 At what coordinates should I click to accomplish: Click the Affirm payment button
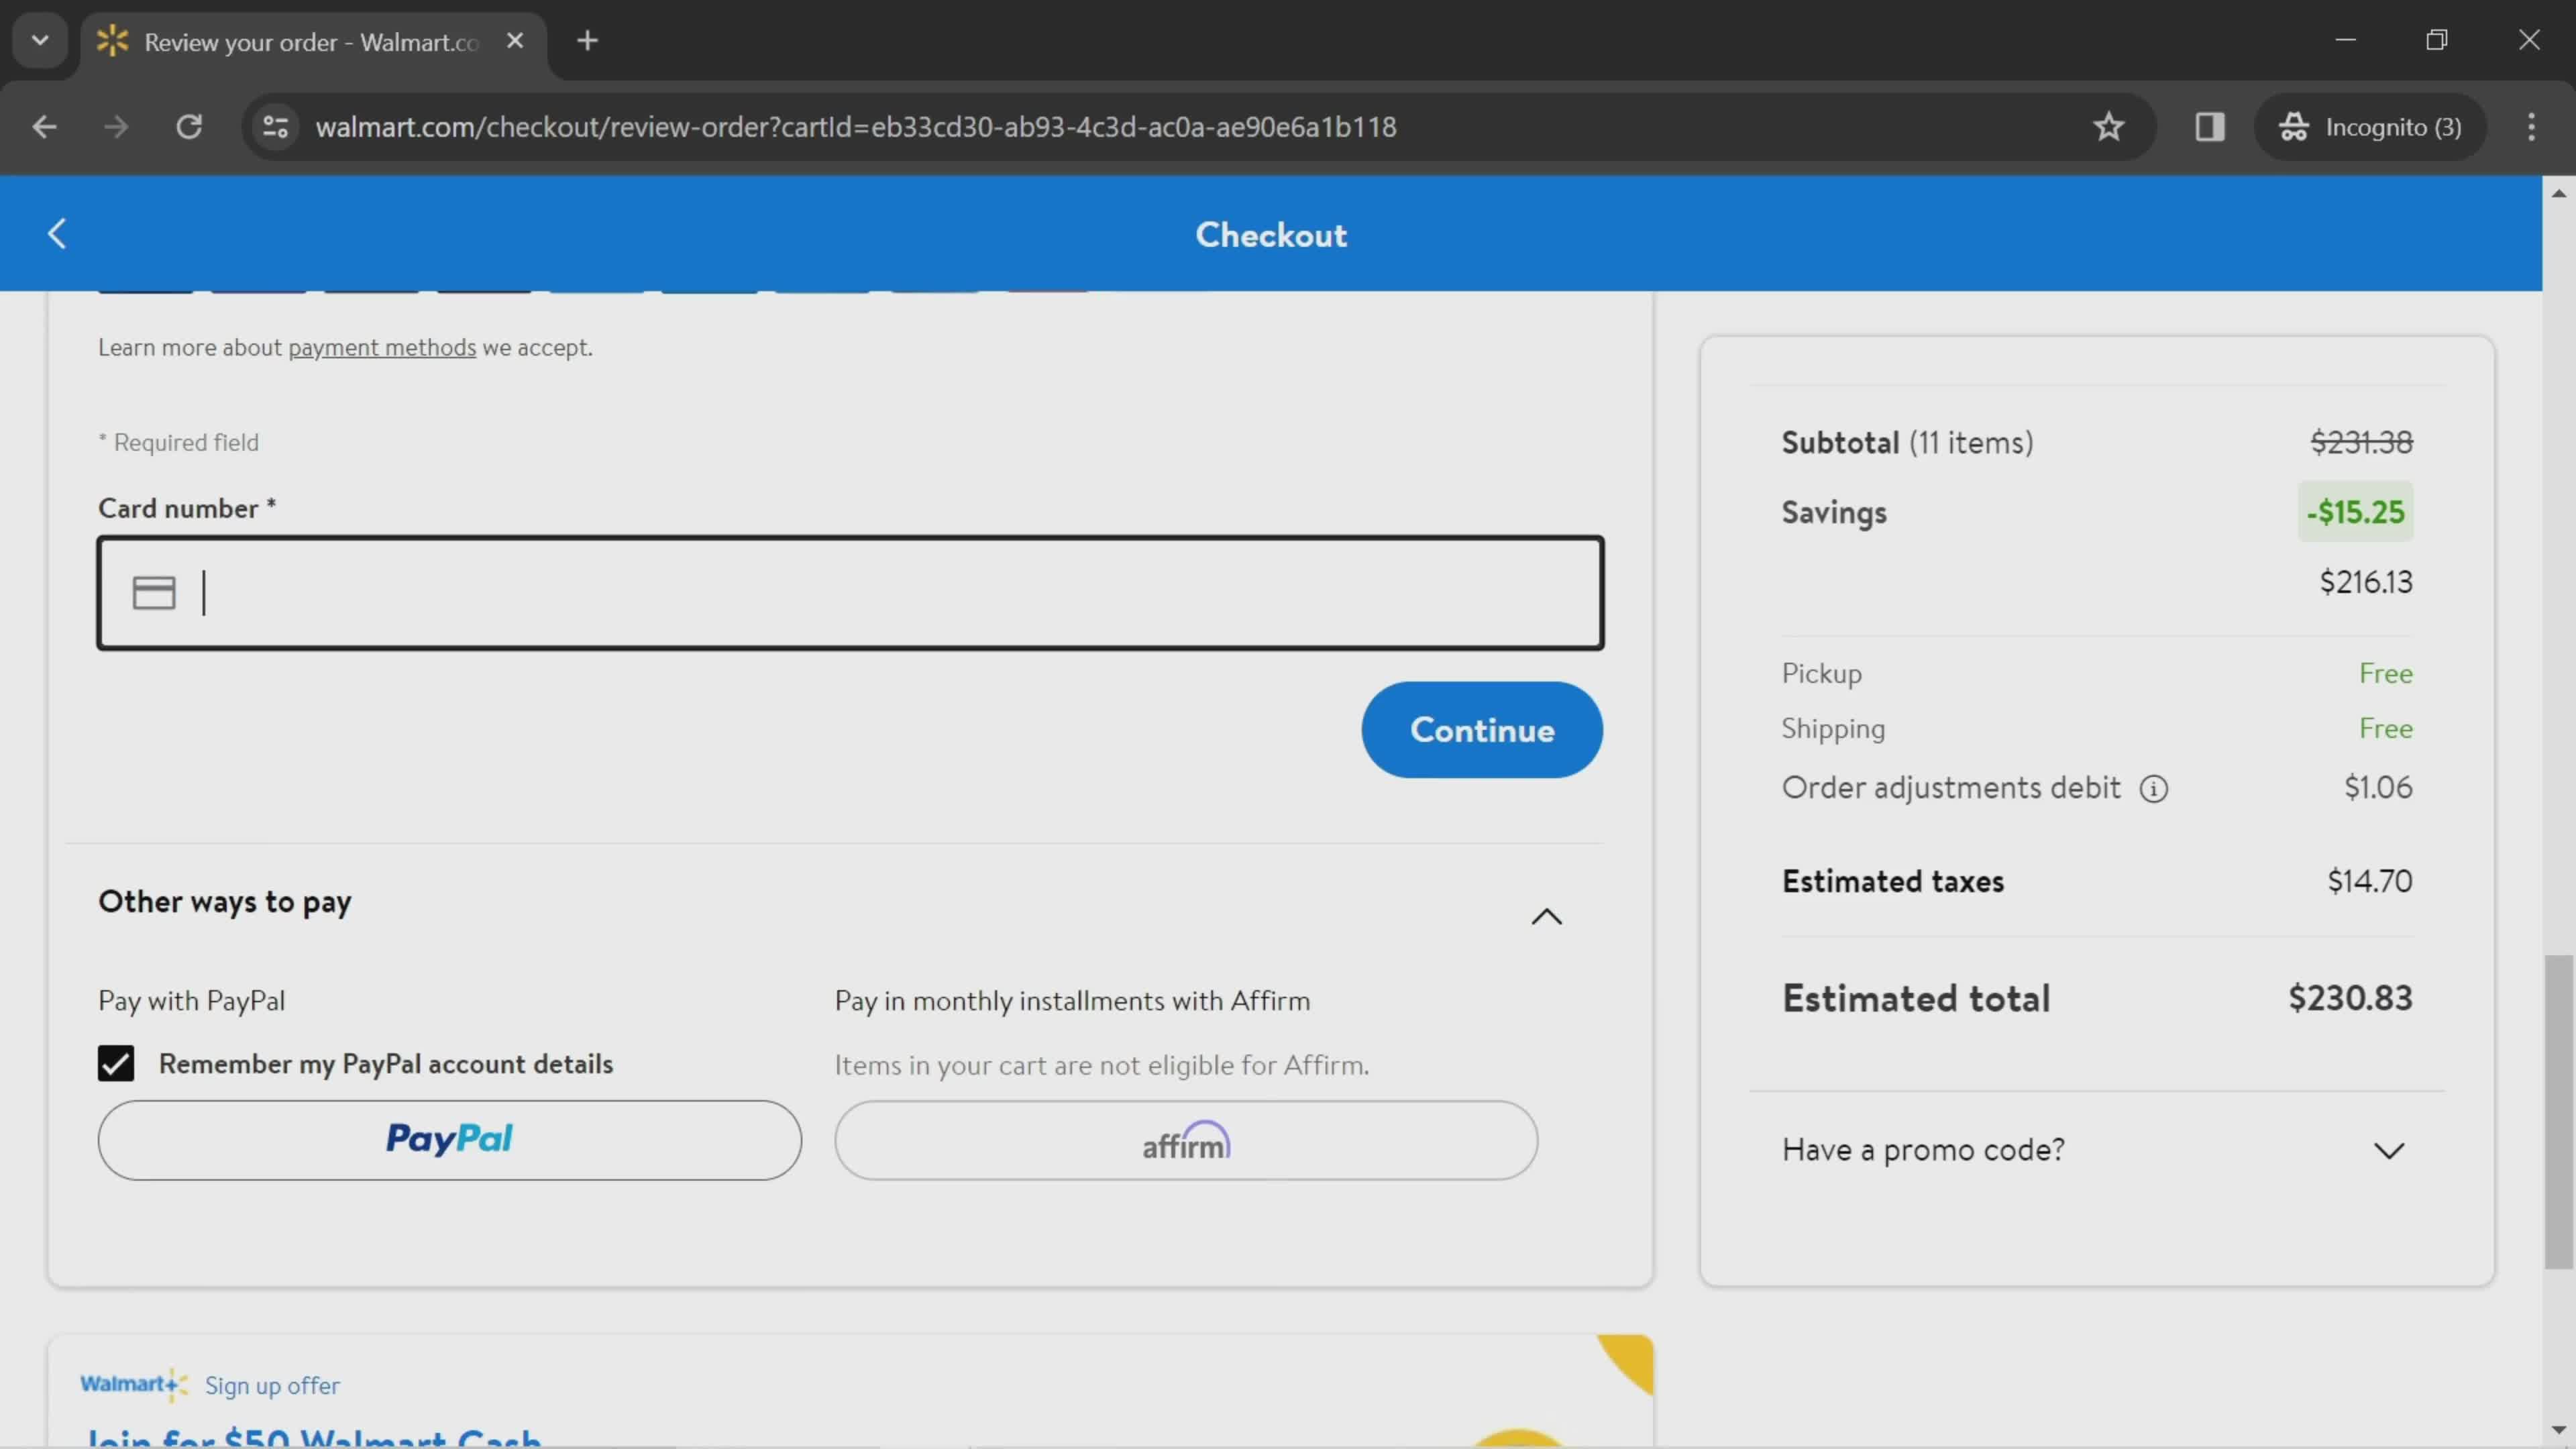coord(1186,1140)
